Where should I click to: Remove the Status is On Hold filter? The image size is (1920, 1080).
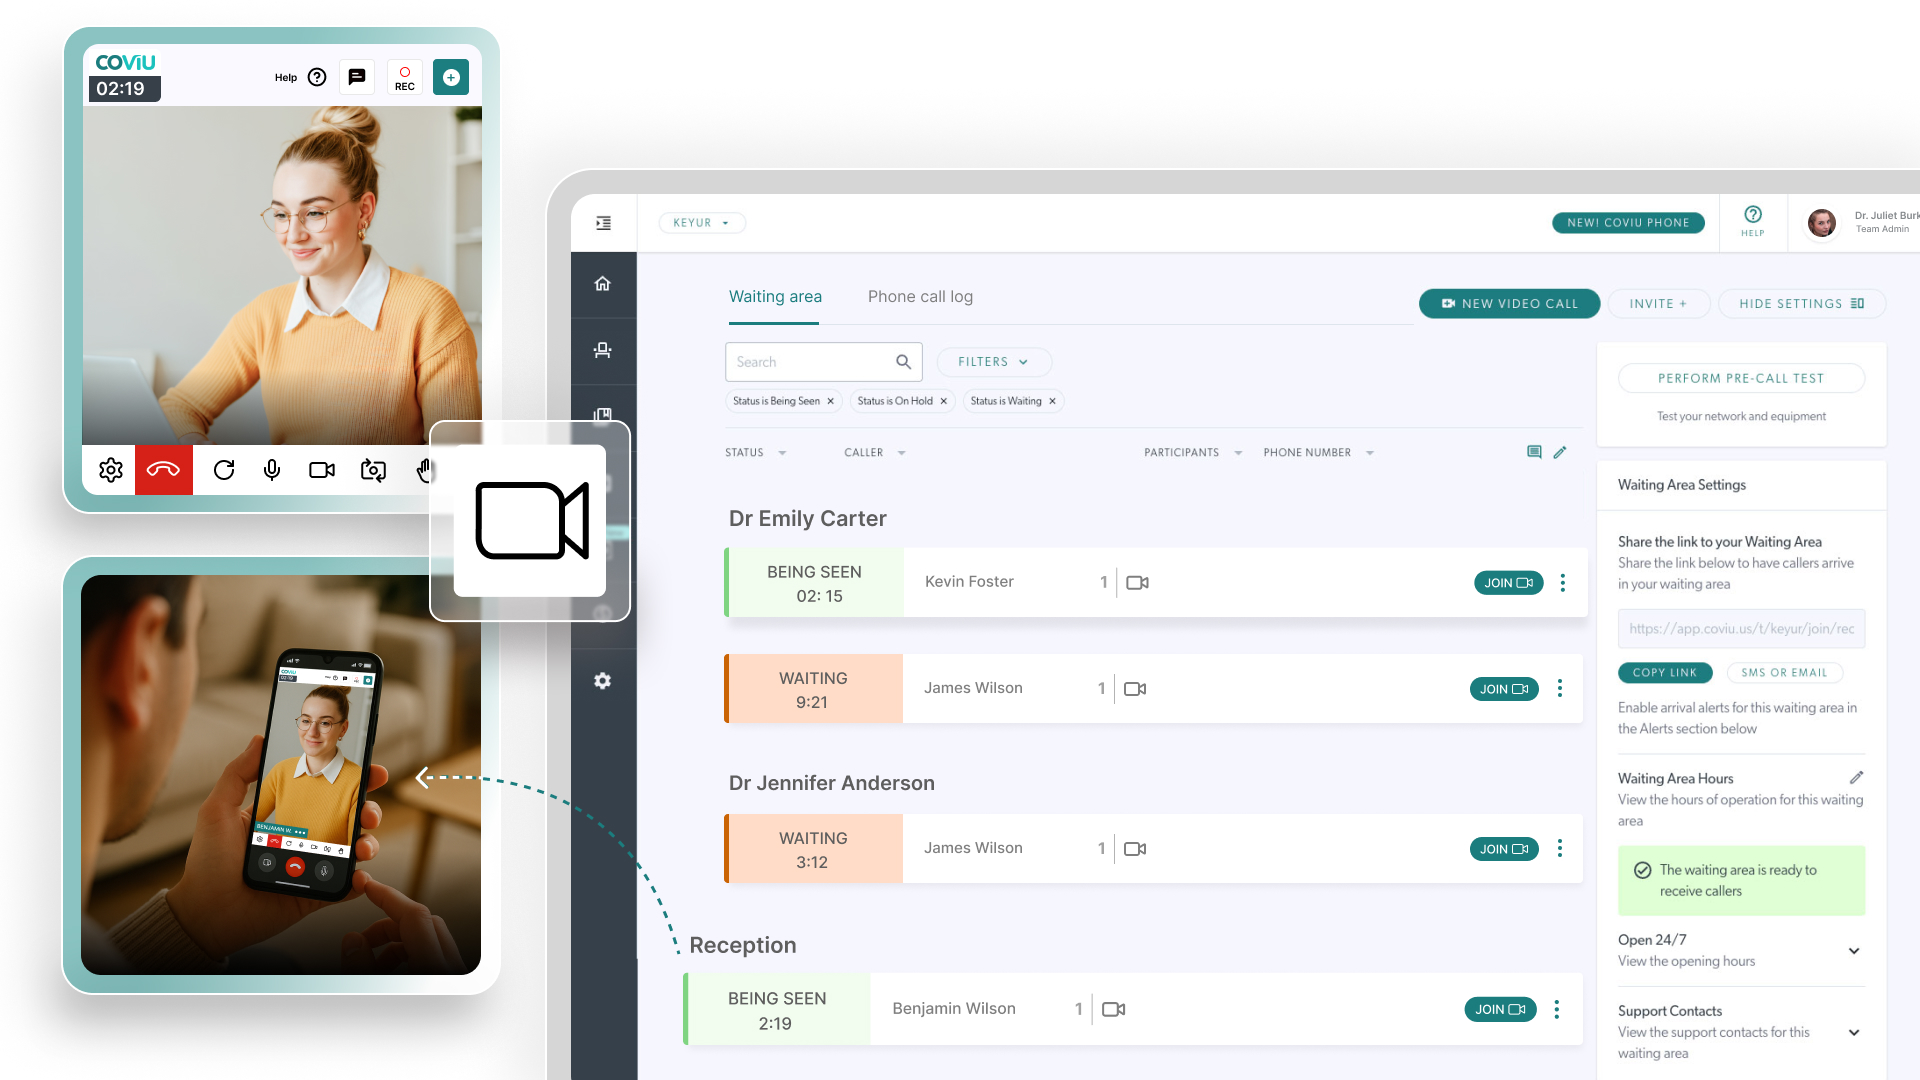pos(943,401)
